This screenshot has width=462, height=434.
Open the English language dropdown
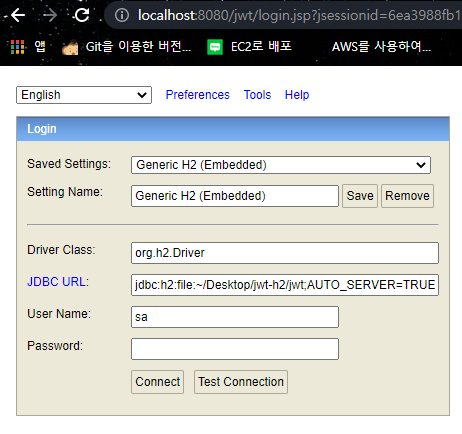[84, 95]
